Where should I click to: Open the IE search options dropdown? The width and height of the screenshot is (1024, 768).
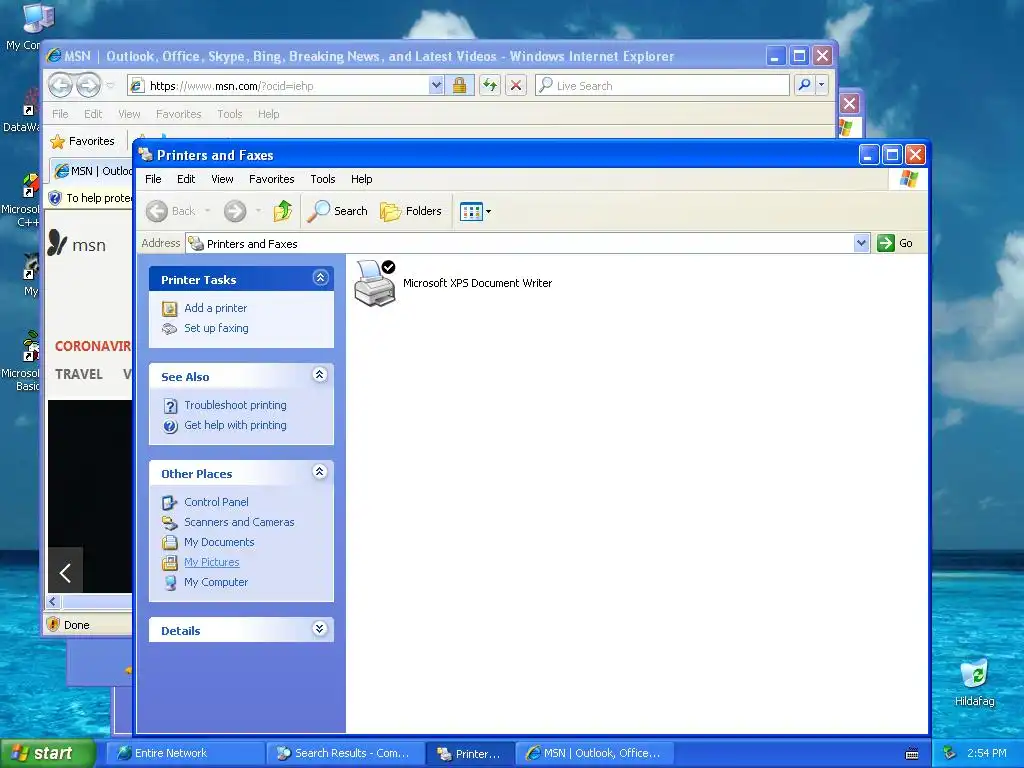tap(822, 85)
